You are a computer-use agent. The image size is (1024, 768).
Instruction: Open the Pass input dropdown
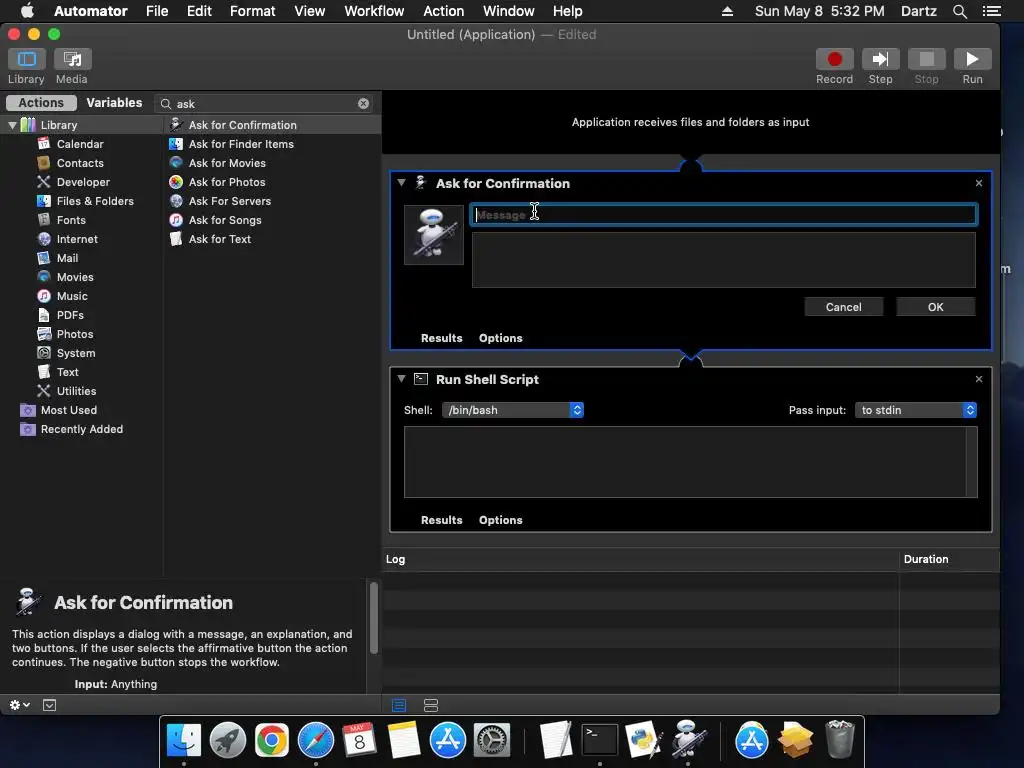pyautogui.click(x=916, y=409)
